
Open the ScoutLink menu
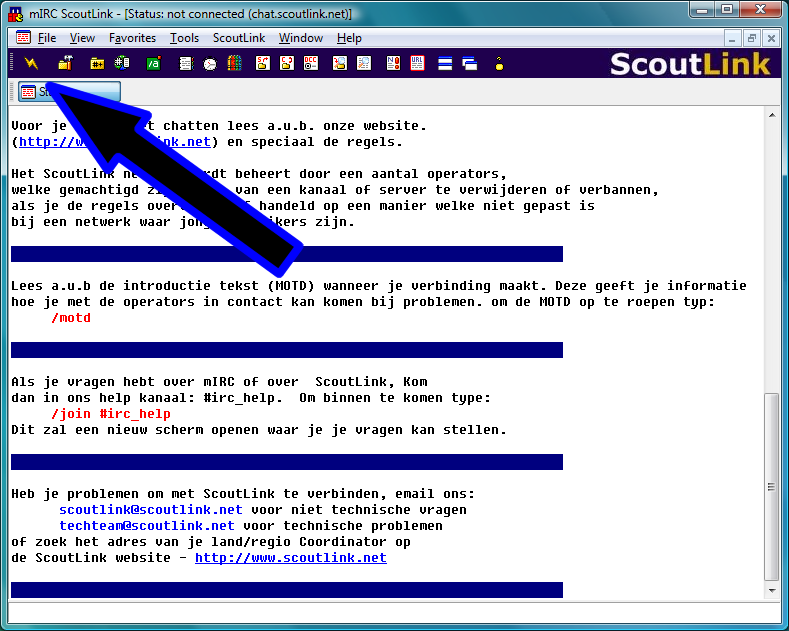pos(239,38)
